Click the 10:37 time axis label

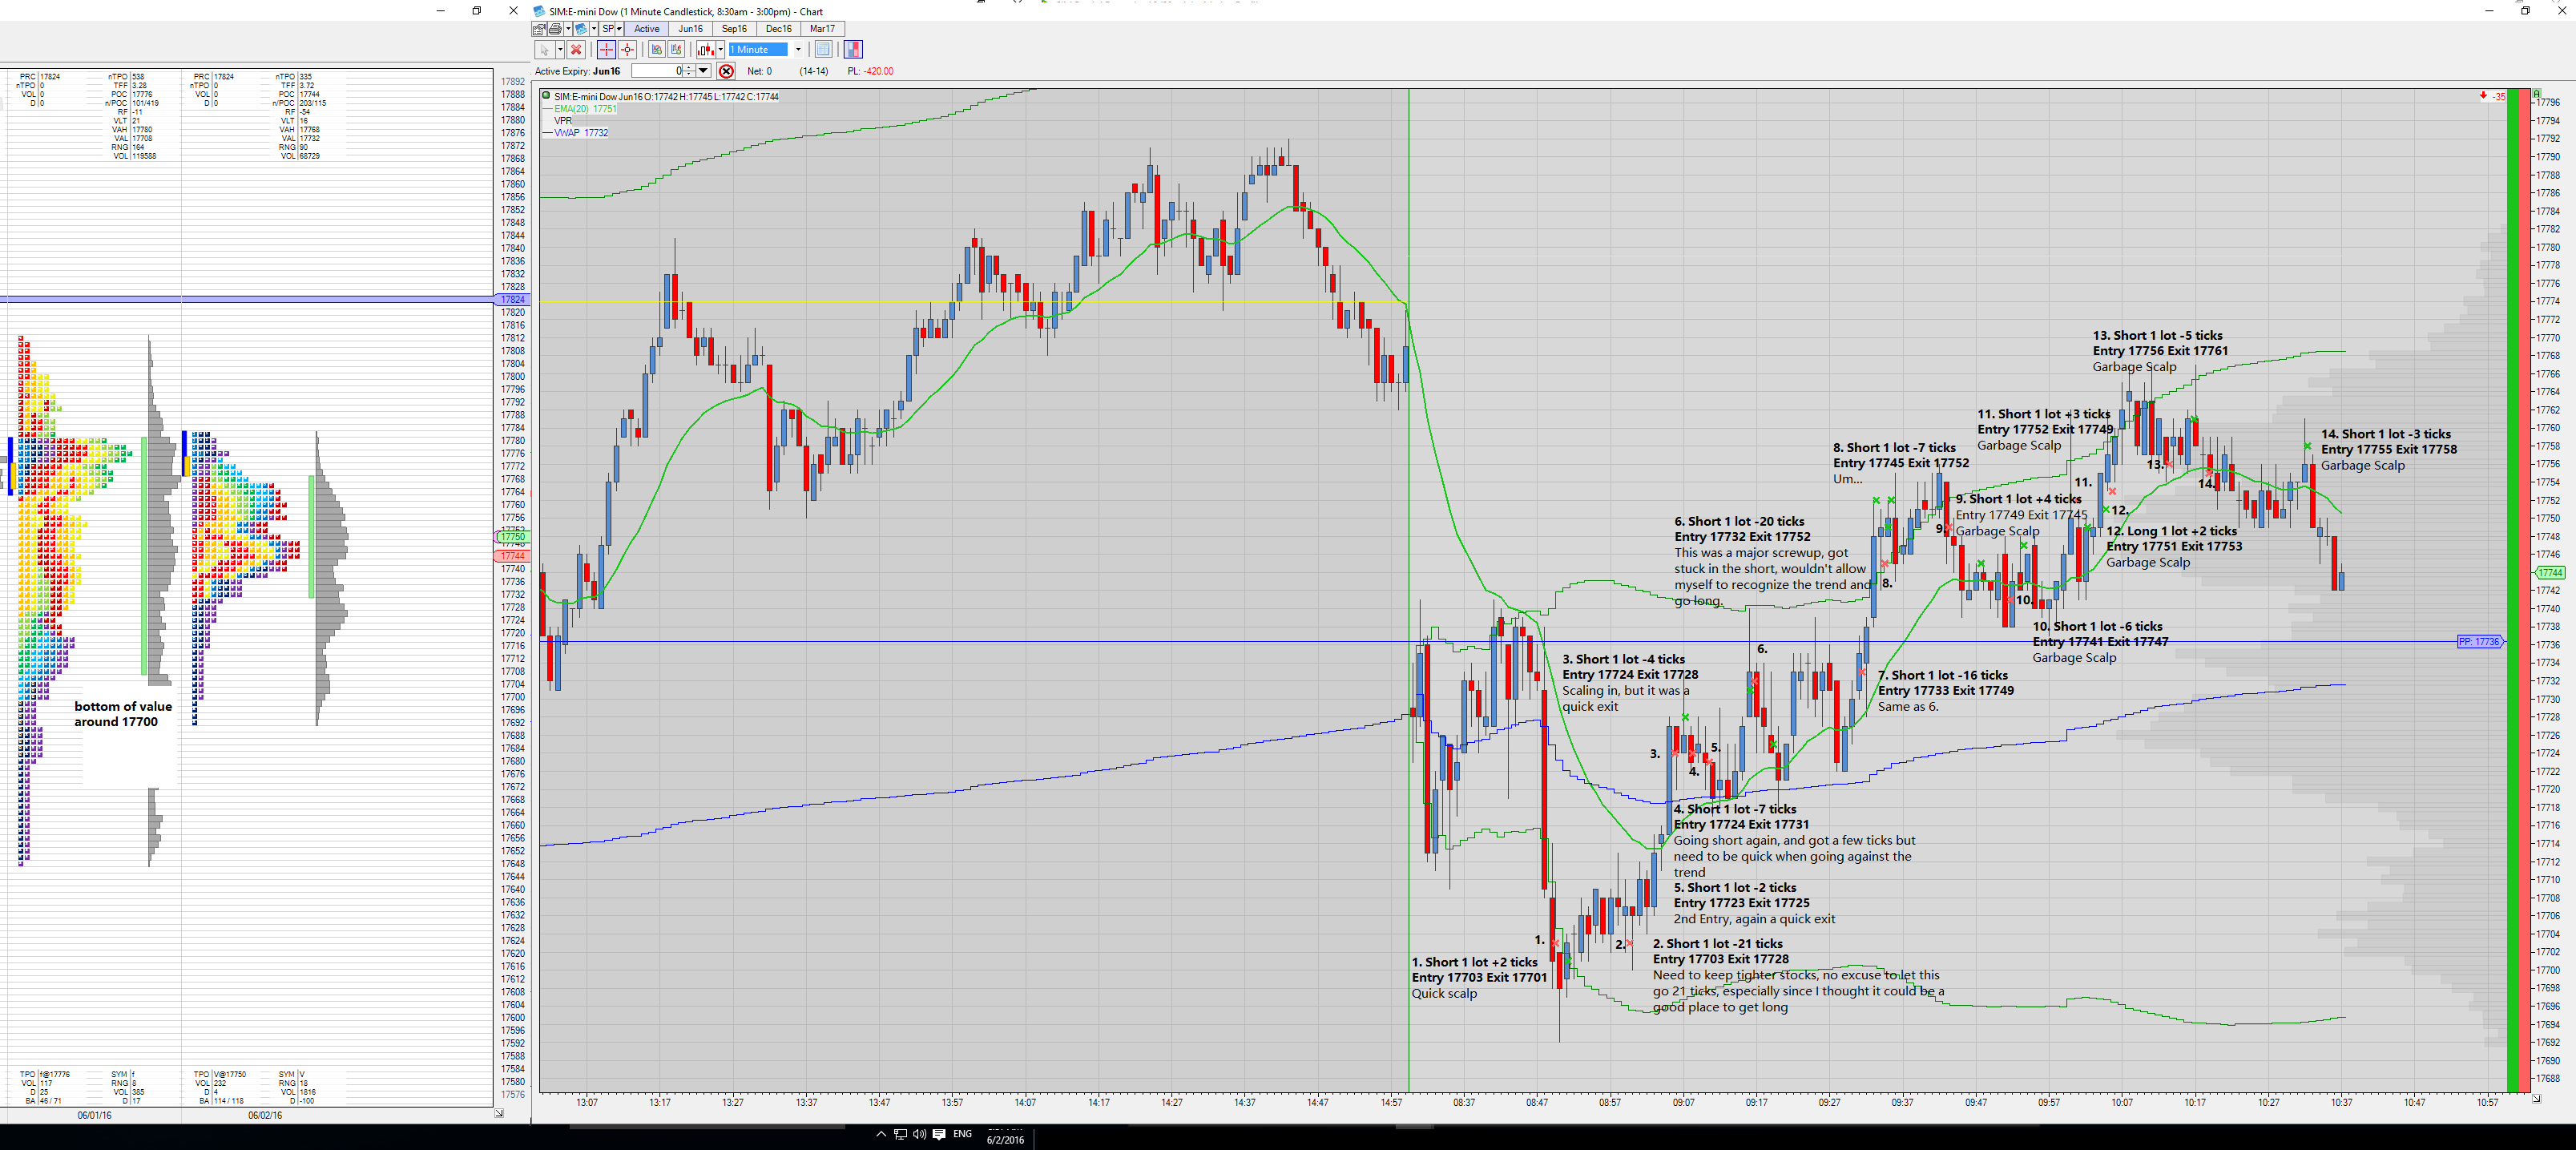[x=2341, y=1103]
